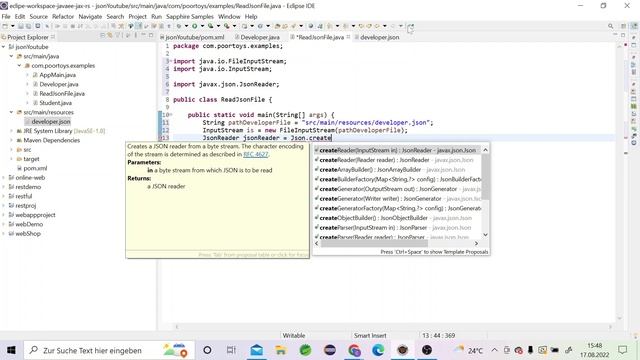Screen dimensions: 640x360
Task: Select the webappproject project
Action: click(35, 215)
